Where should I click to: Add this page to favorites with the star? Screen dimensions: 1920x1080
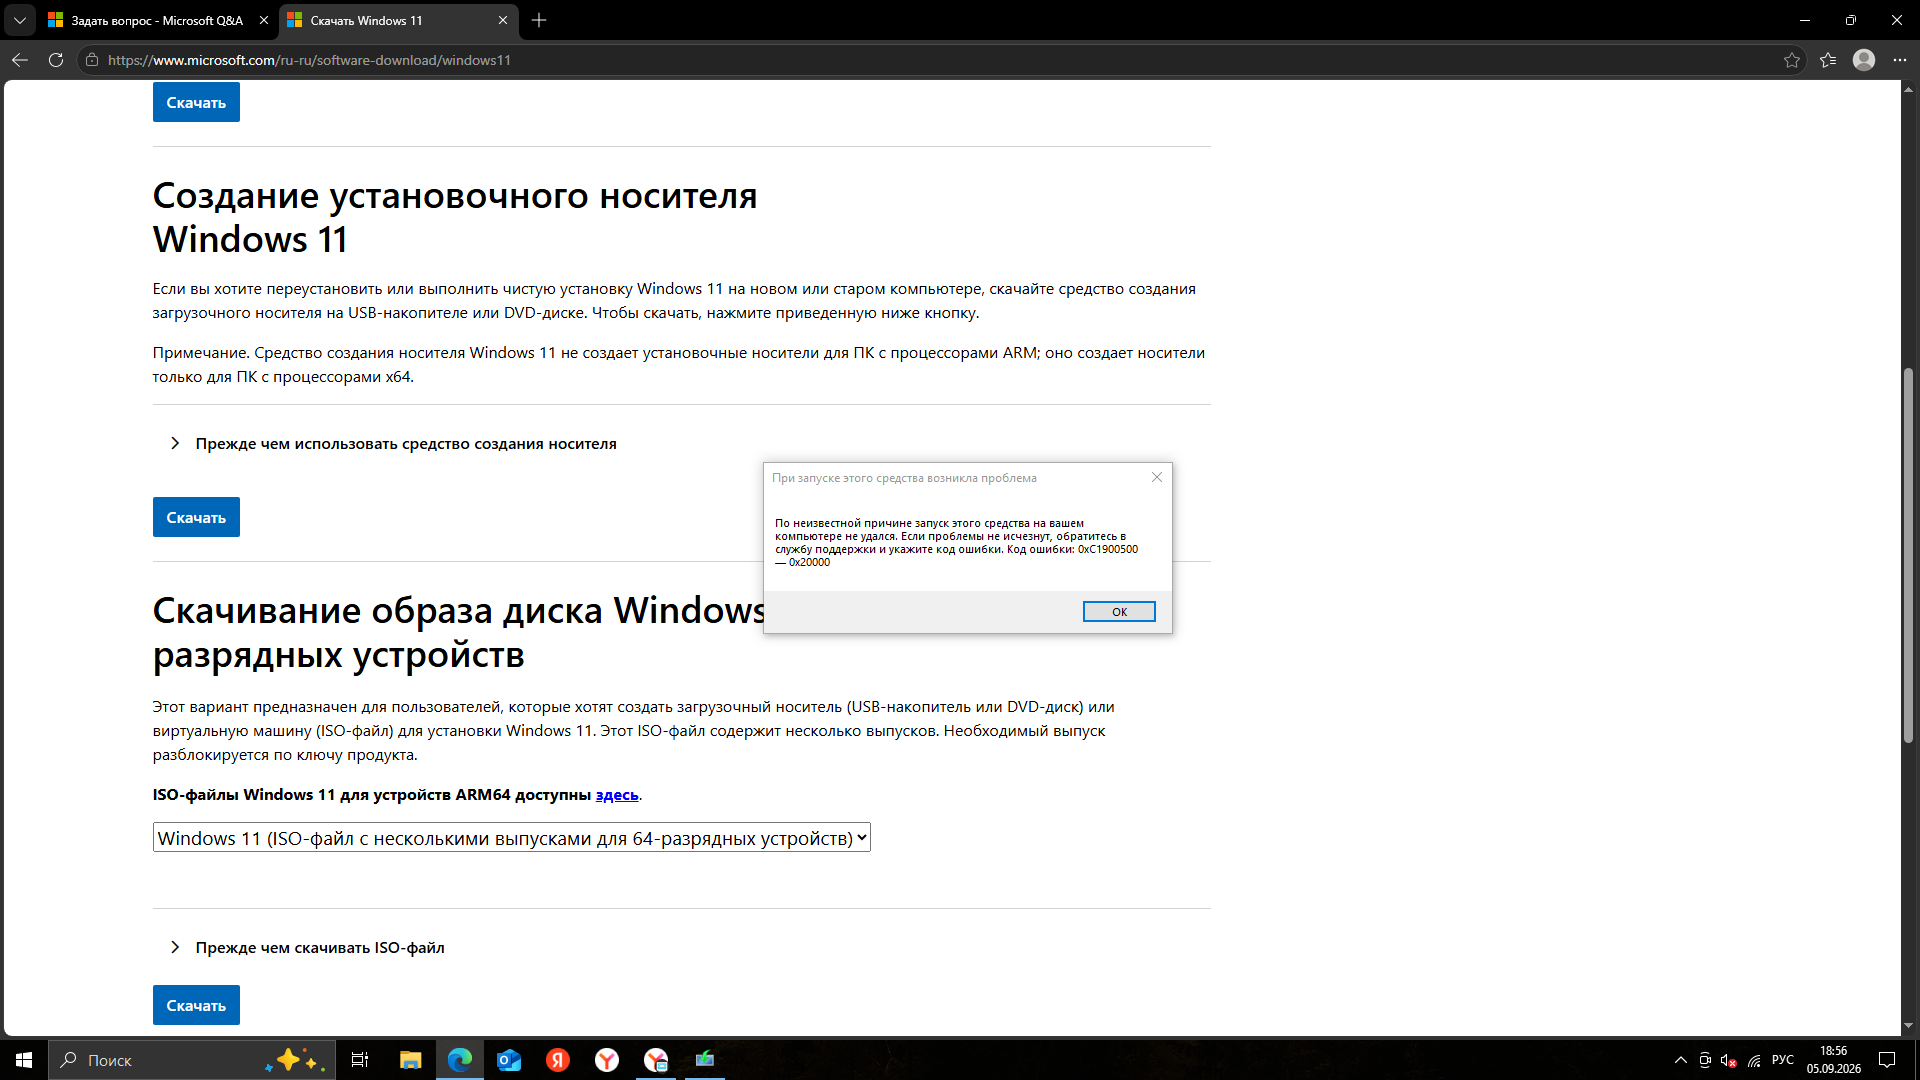1792,60
